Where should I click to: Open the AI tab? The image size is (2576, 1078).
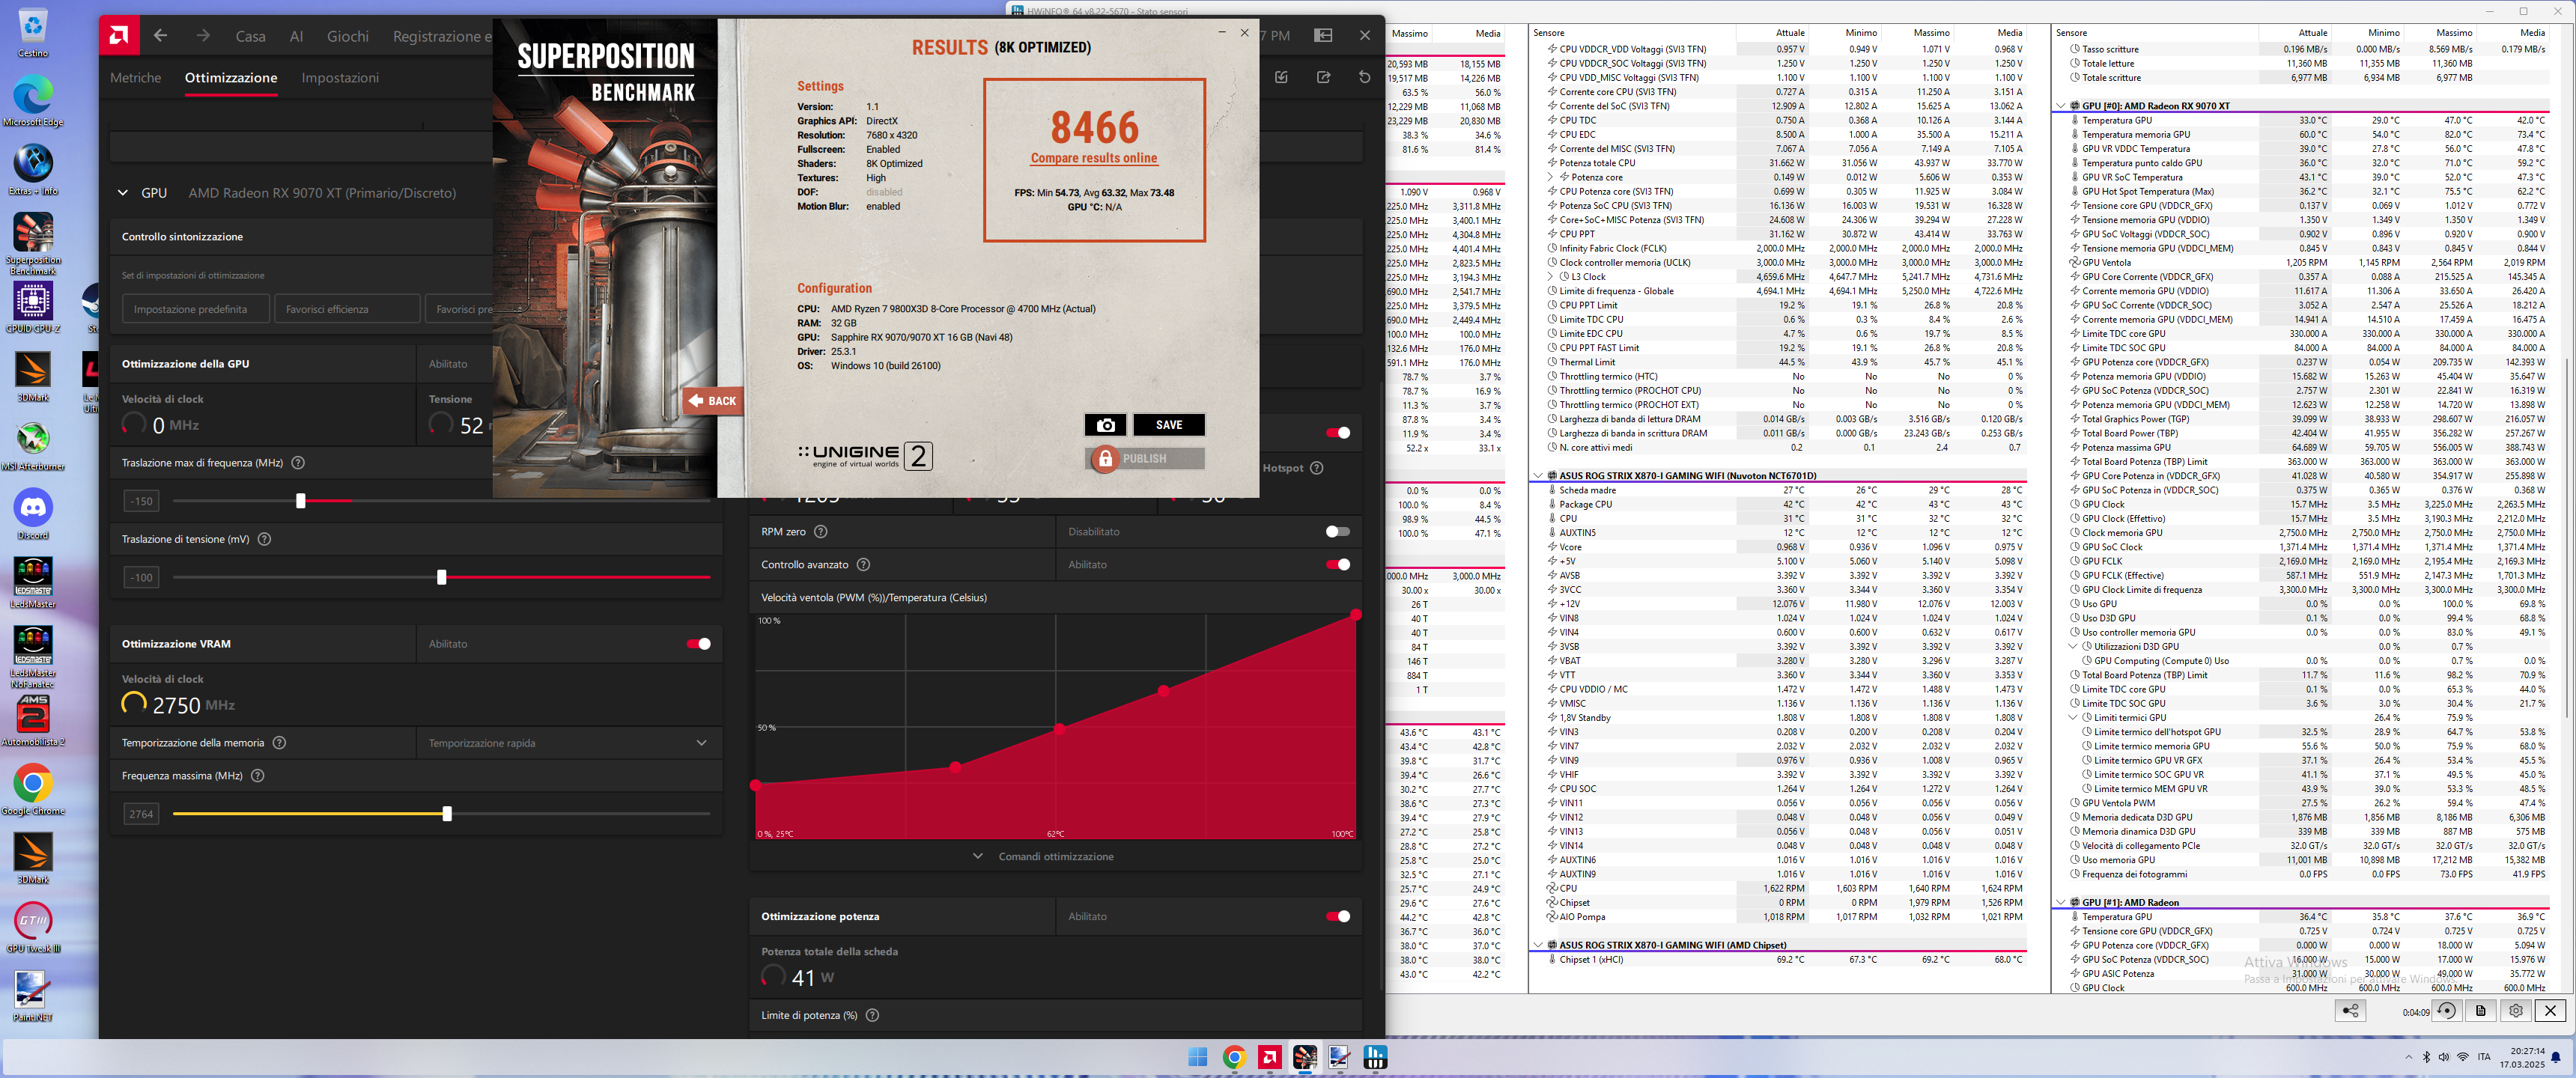[296, 36]
